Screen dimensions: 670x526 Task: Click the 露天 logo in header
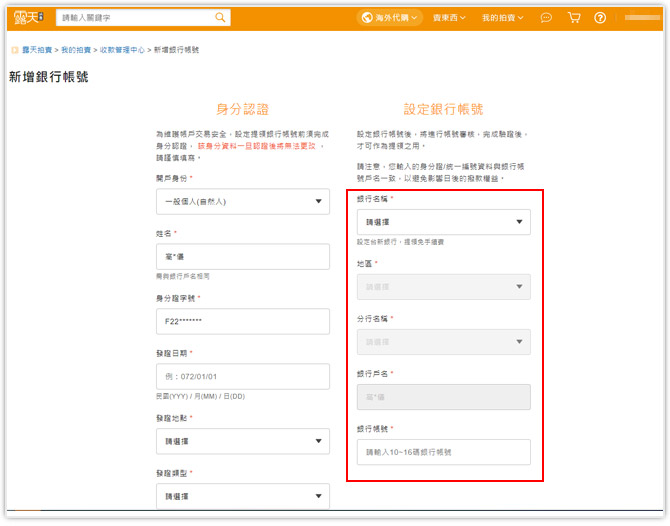tap(28, 17)
